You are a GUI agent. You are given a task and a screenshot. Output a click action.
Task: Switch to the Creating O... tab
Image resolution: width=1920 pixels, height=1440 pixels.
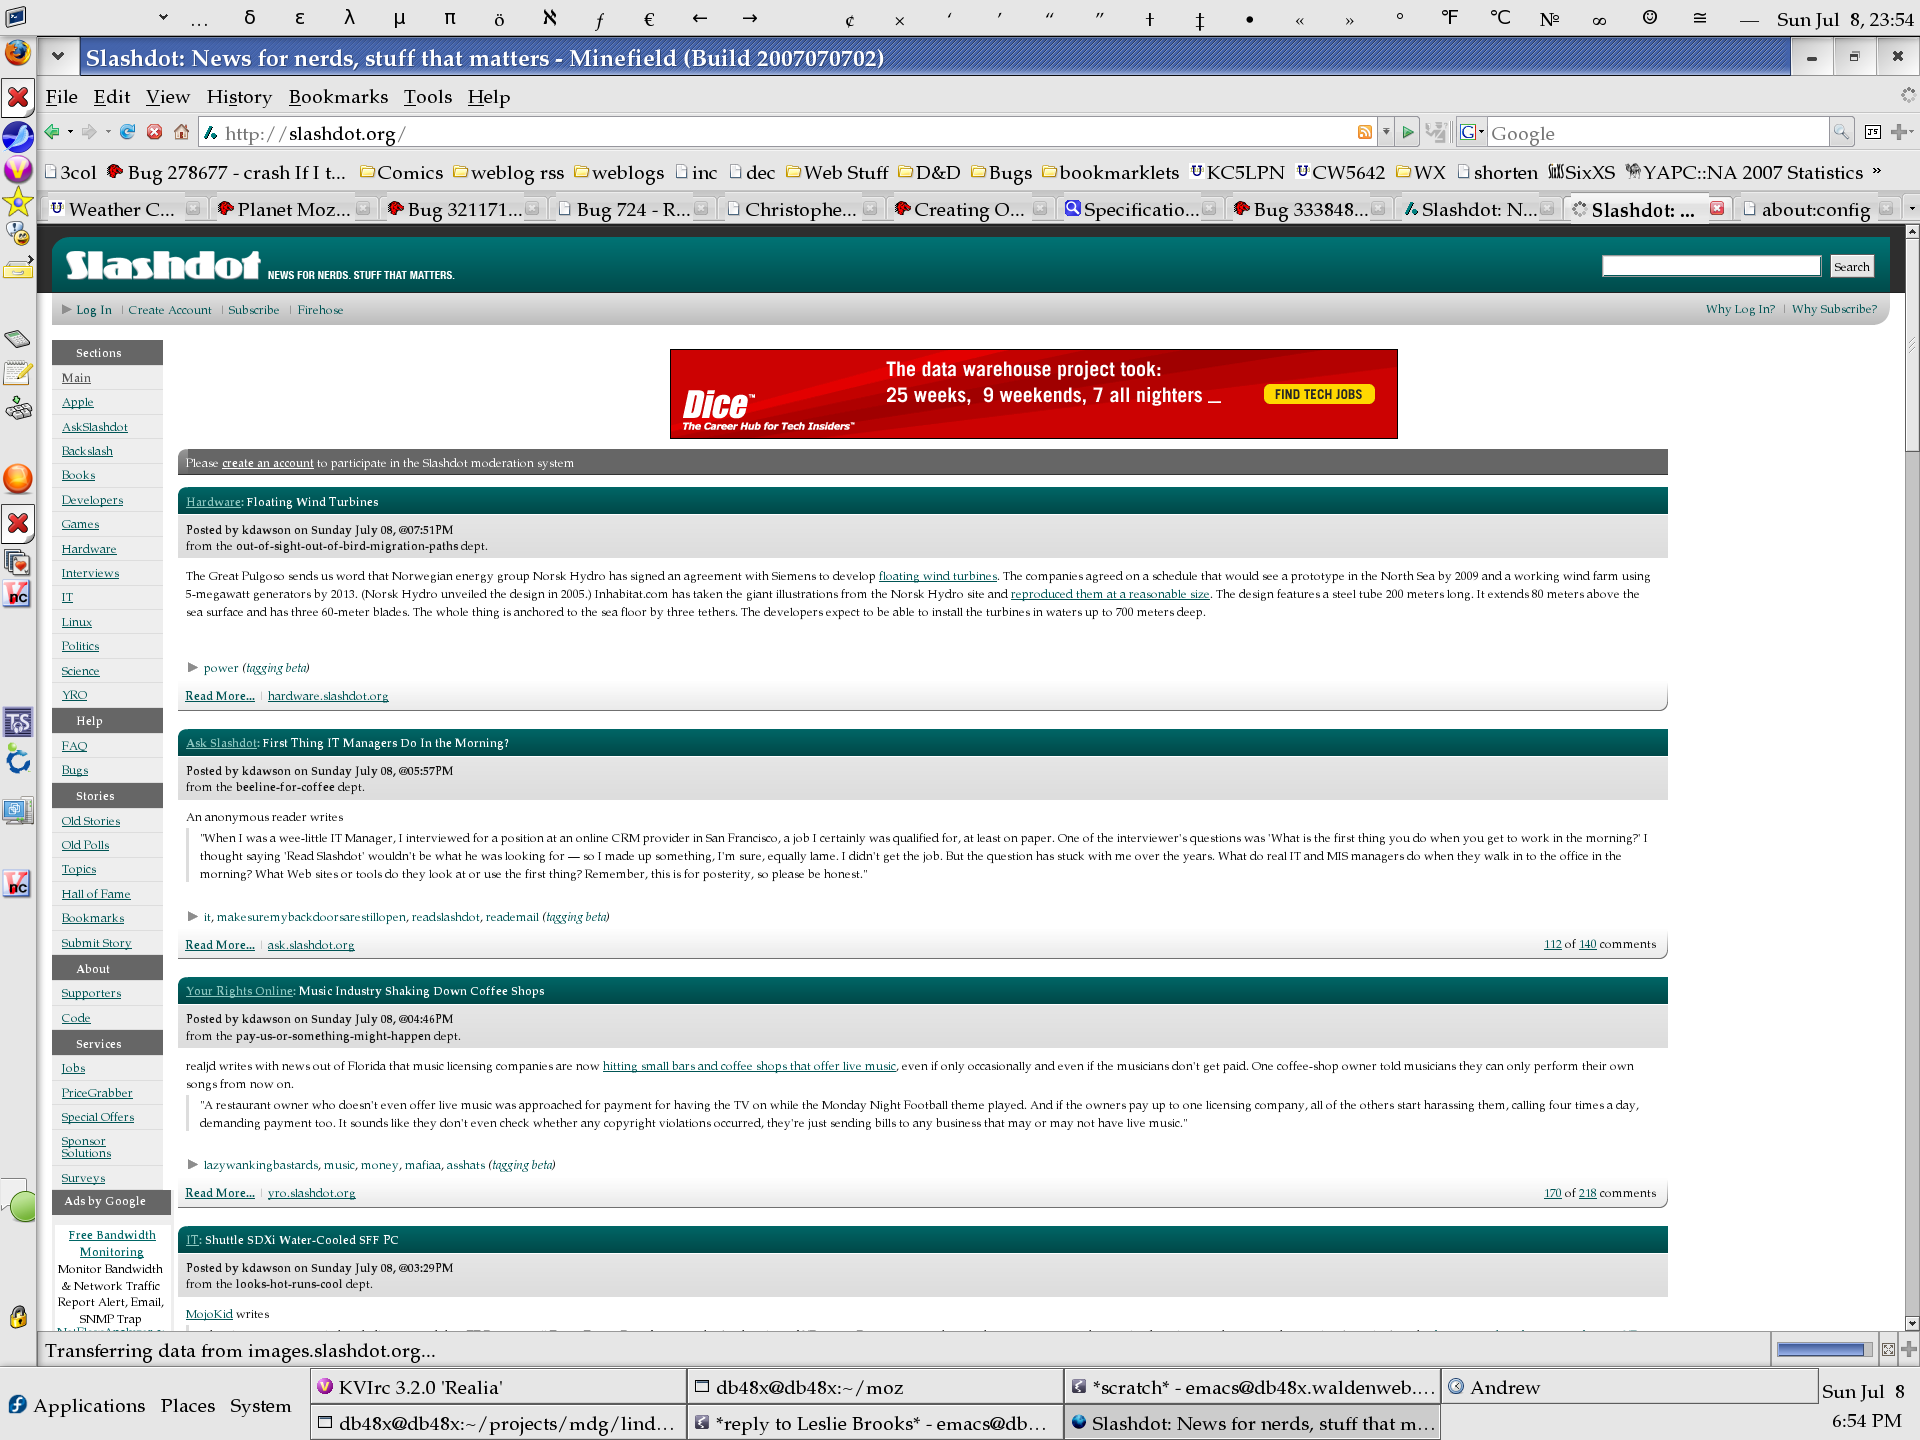[968, 209]
